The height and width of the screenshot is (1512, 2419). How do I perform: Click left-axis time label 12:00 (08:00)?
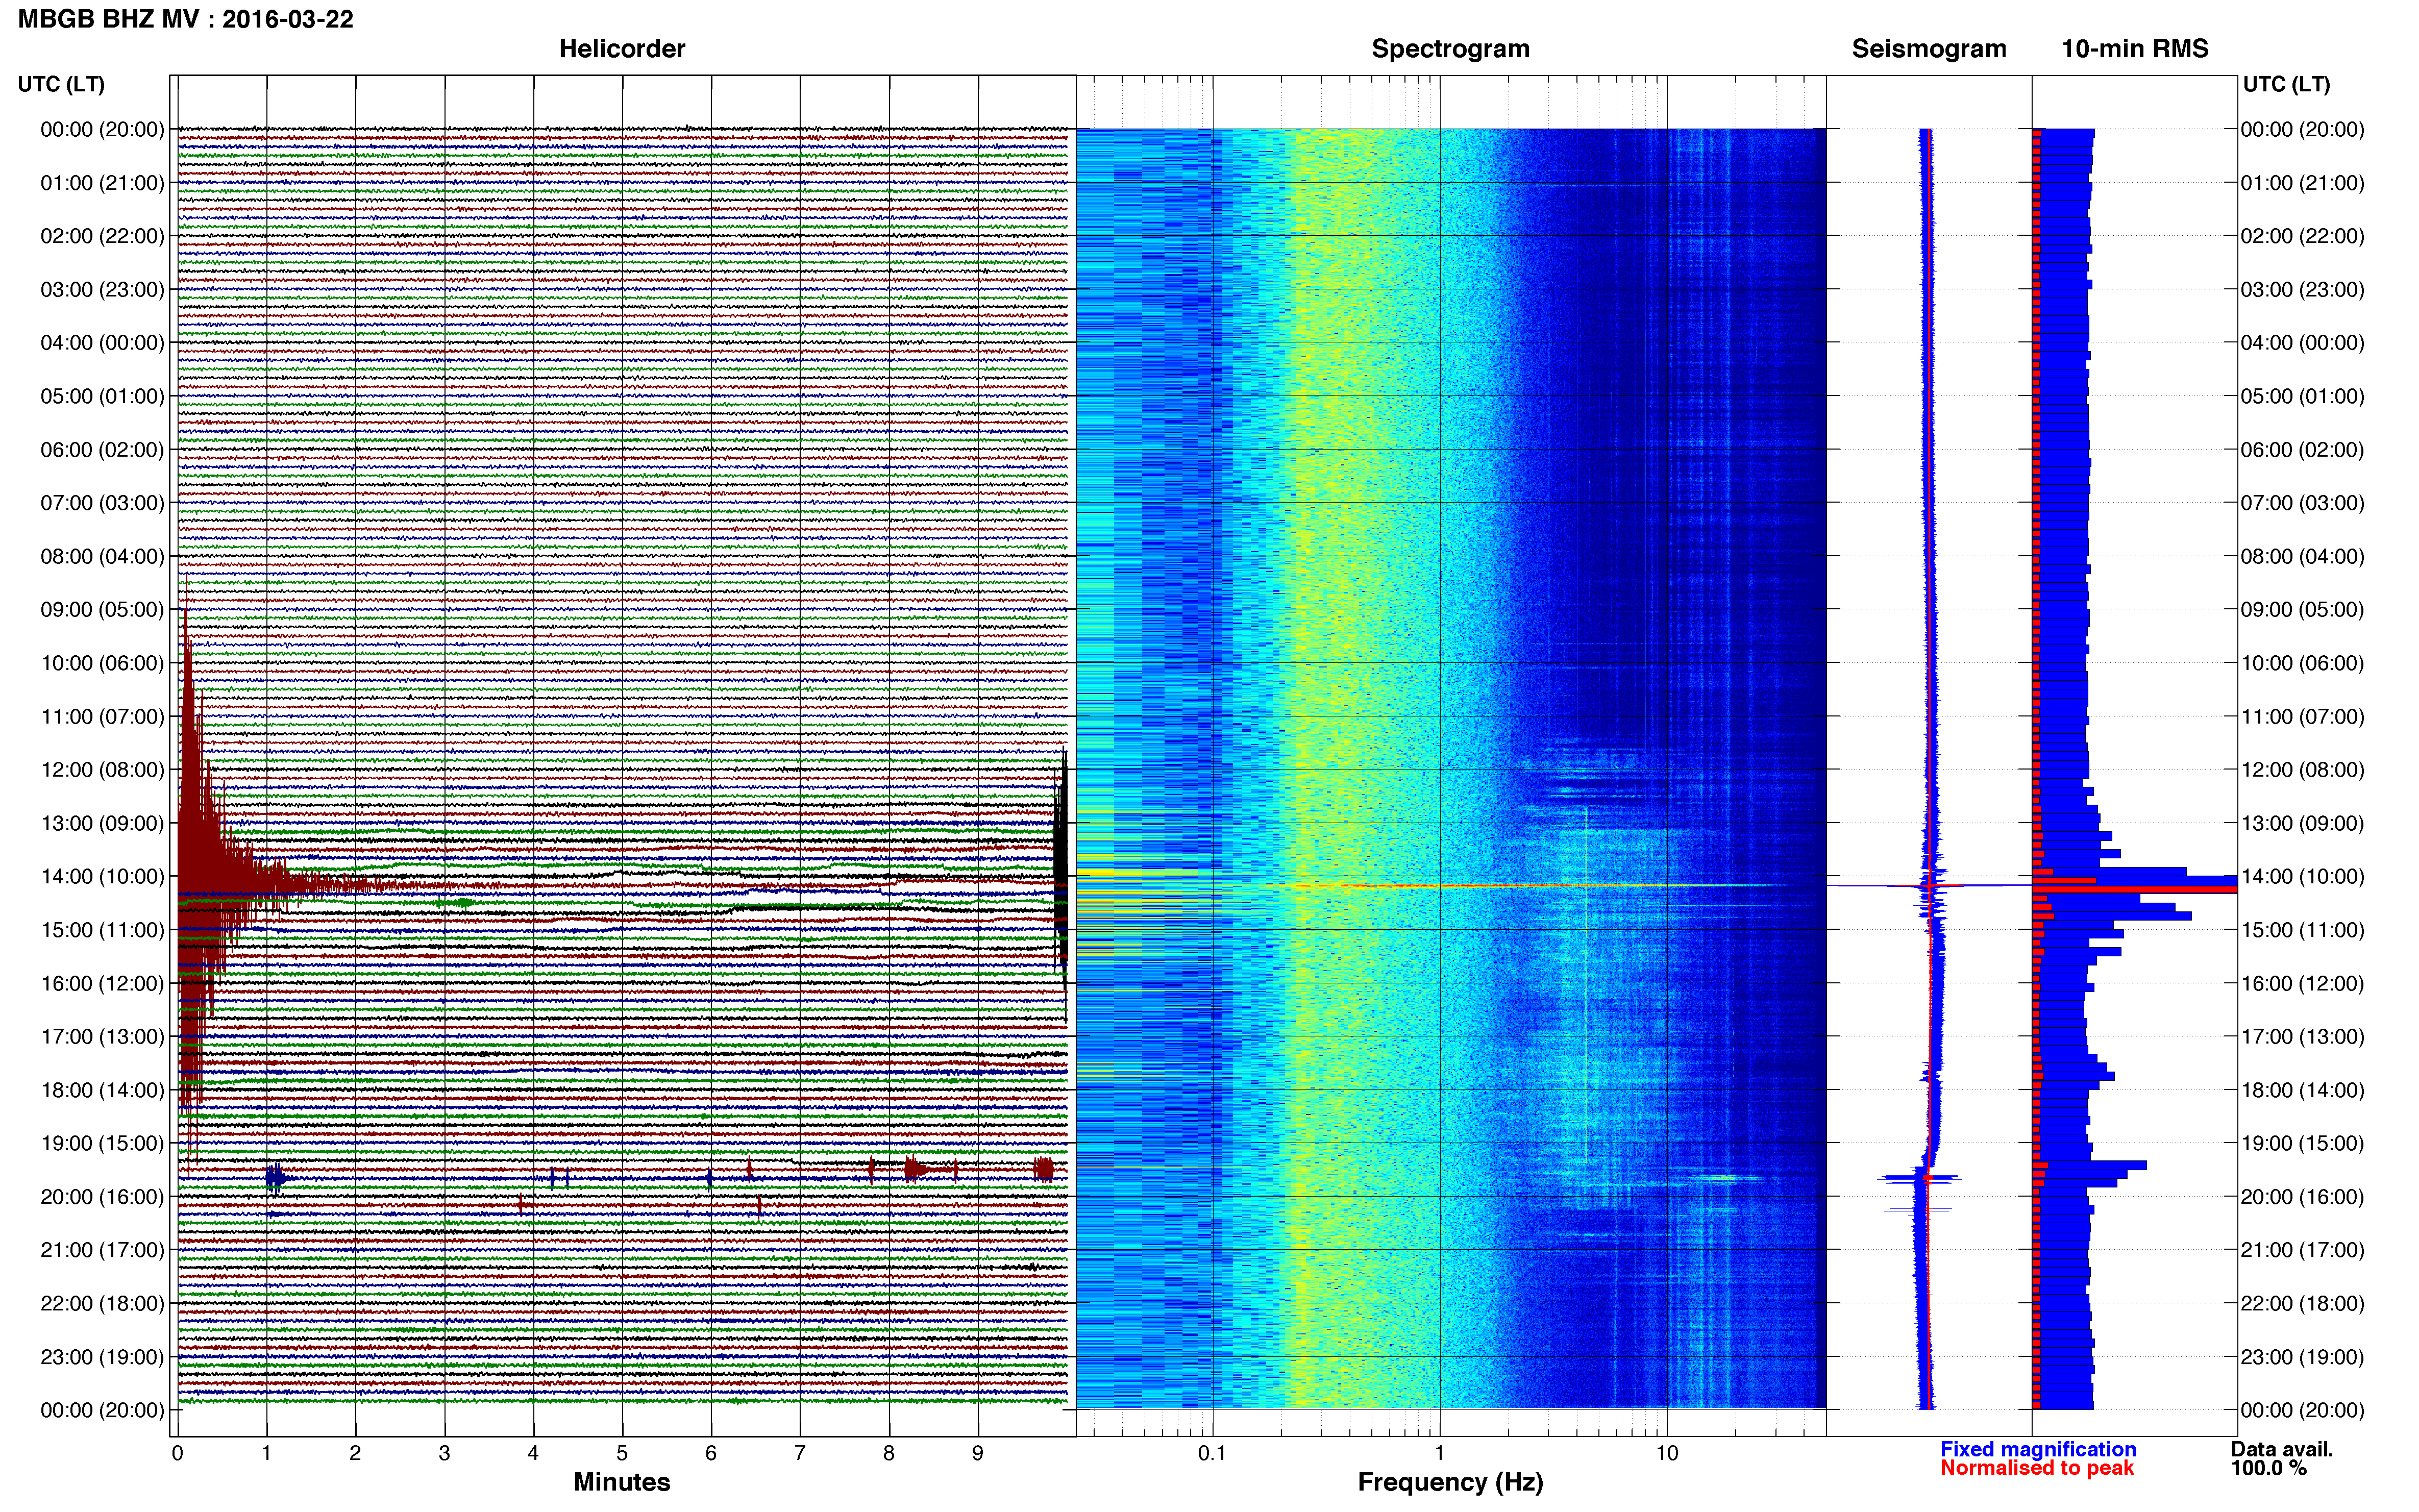pyautogui.click(x=102, y=770)
